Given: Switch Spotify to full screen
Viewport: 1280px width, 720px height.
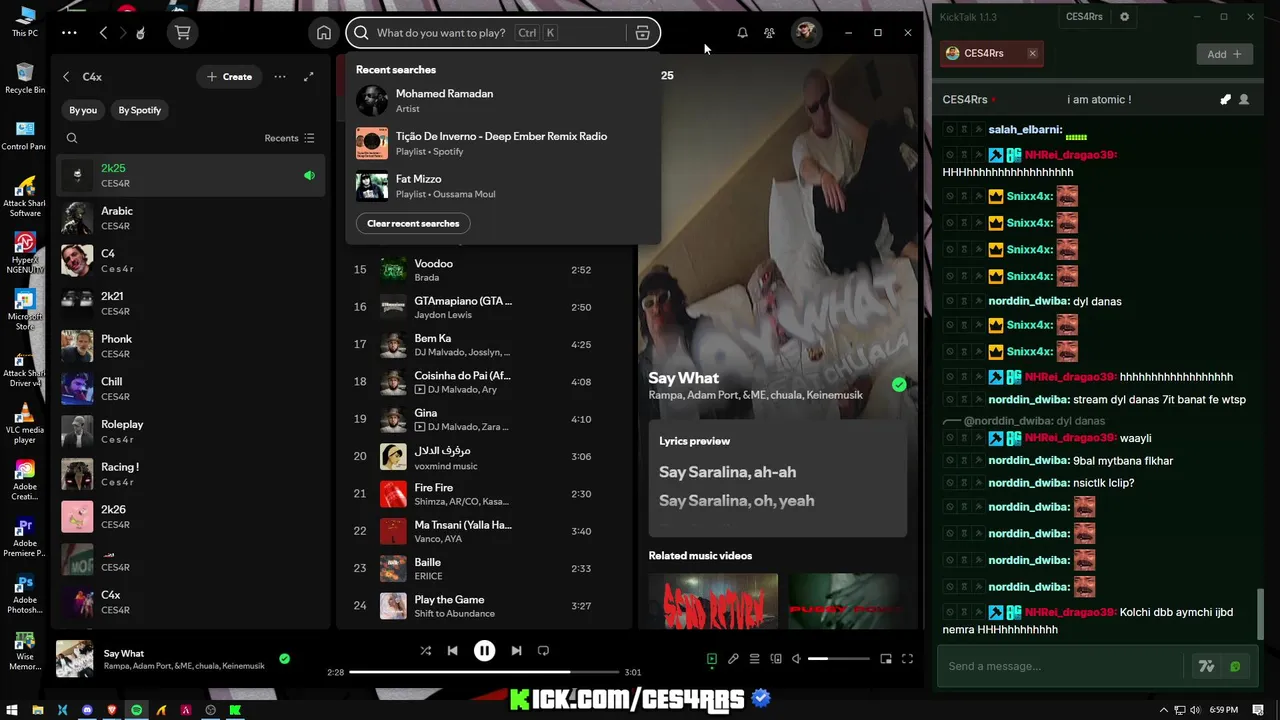Looking at the screenshot, I should pyautogui.click(x=908, y=659).
